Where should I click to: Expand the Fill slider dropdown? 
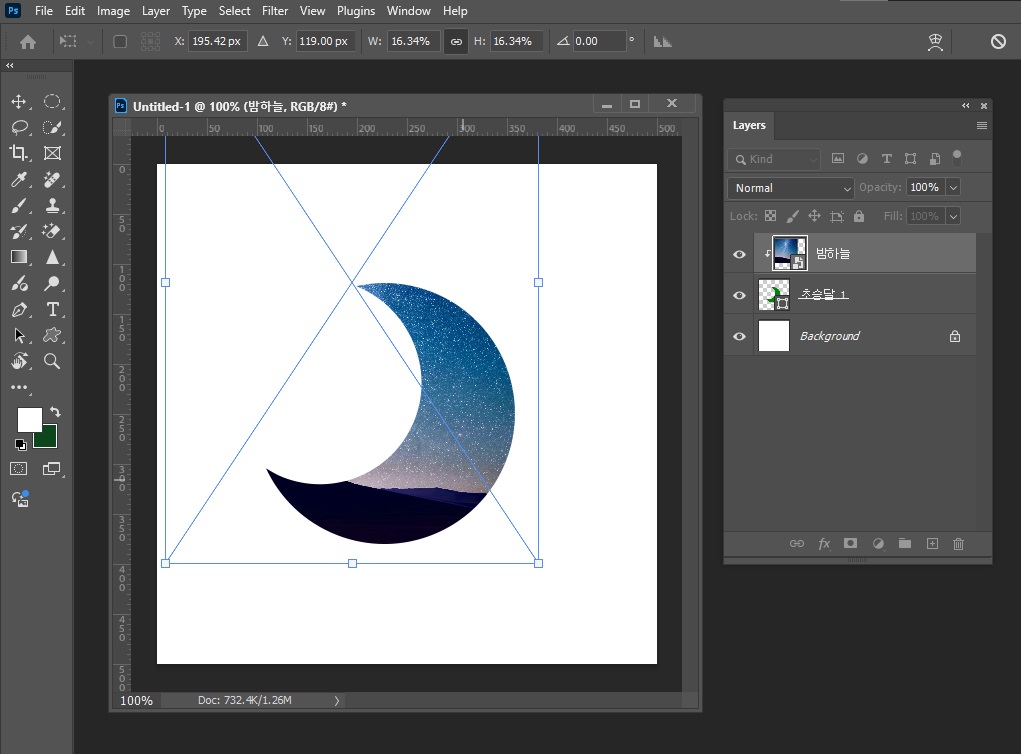click(x=953, y=216)
